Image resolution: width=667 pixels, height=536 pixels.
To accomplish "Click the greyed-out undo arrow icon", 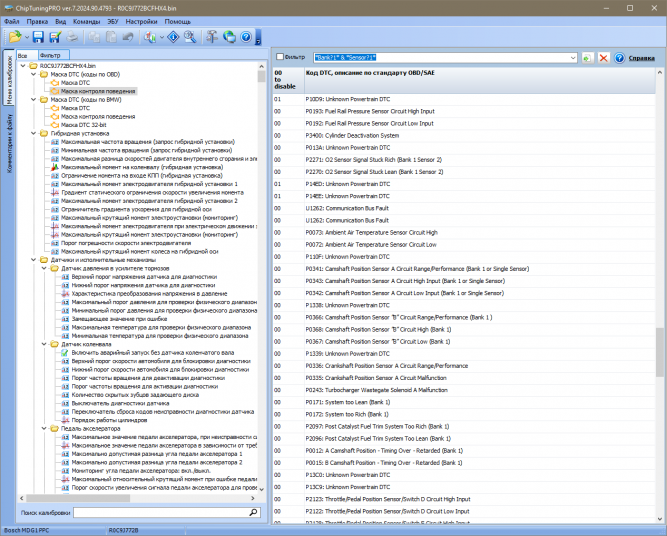I will 128,37.
